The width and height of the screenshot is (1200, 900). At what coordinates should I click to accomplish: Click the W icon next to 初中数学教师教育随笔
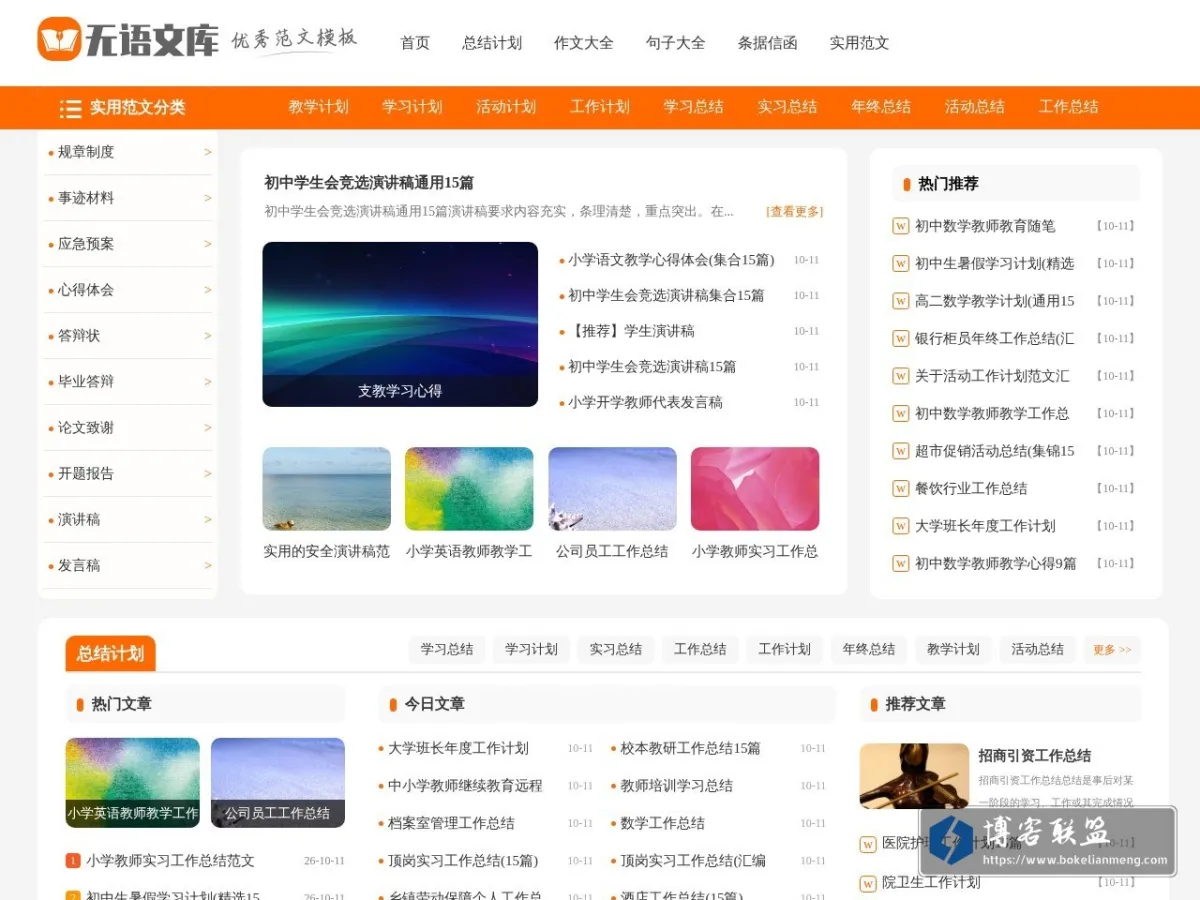point(900,226)
